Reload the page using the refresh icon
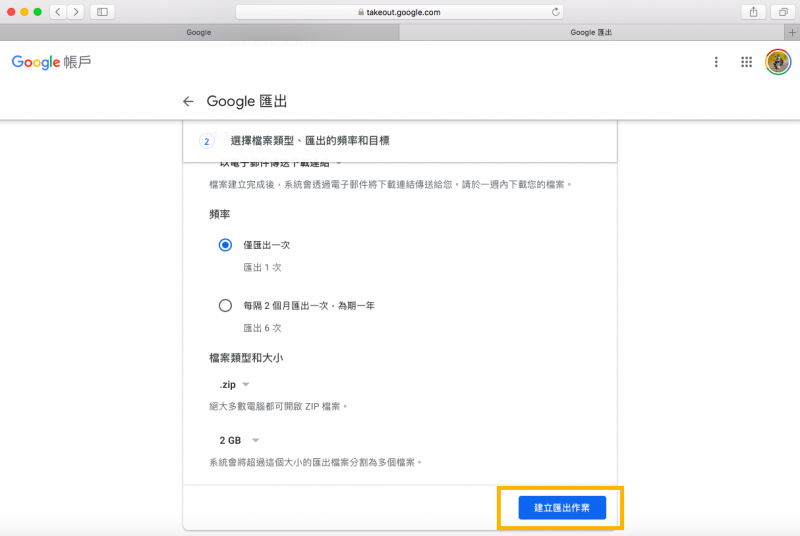Image resolution: width=800 pixels, height=536 pixels. coord(556,12)
